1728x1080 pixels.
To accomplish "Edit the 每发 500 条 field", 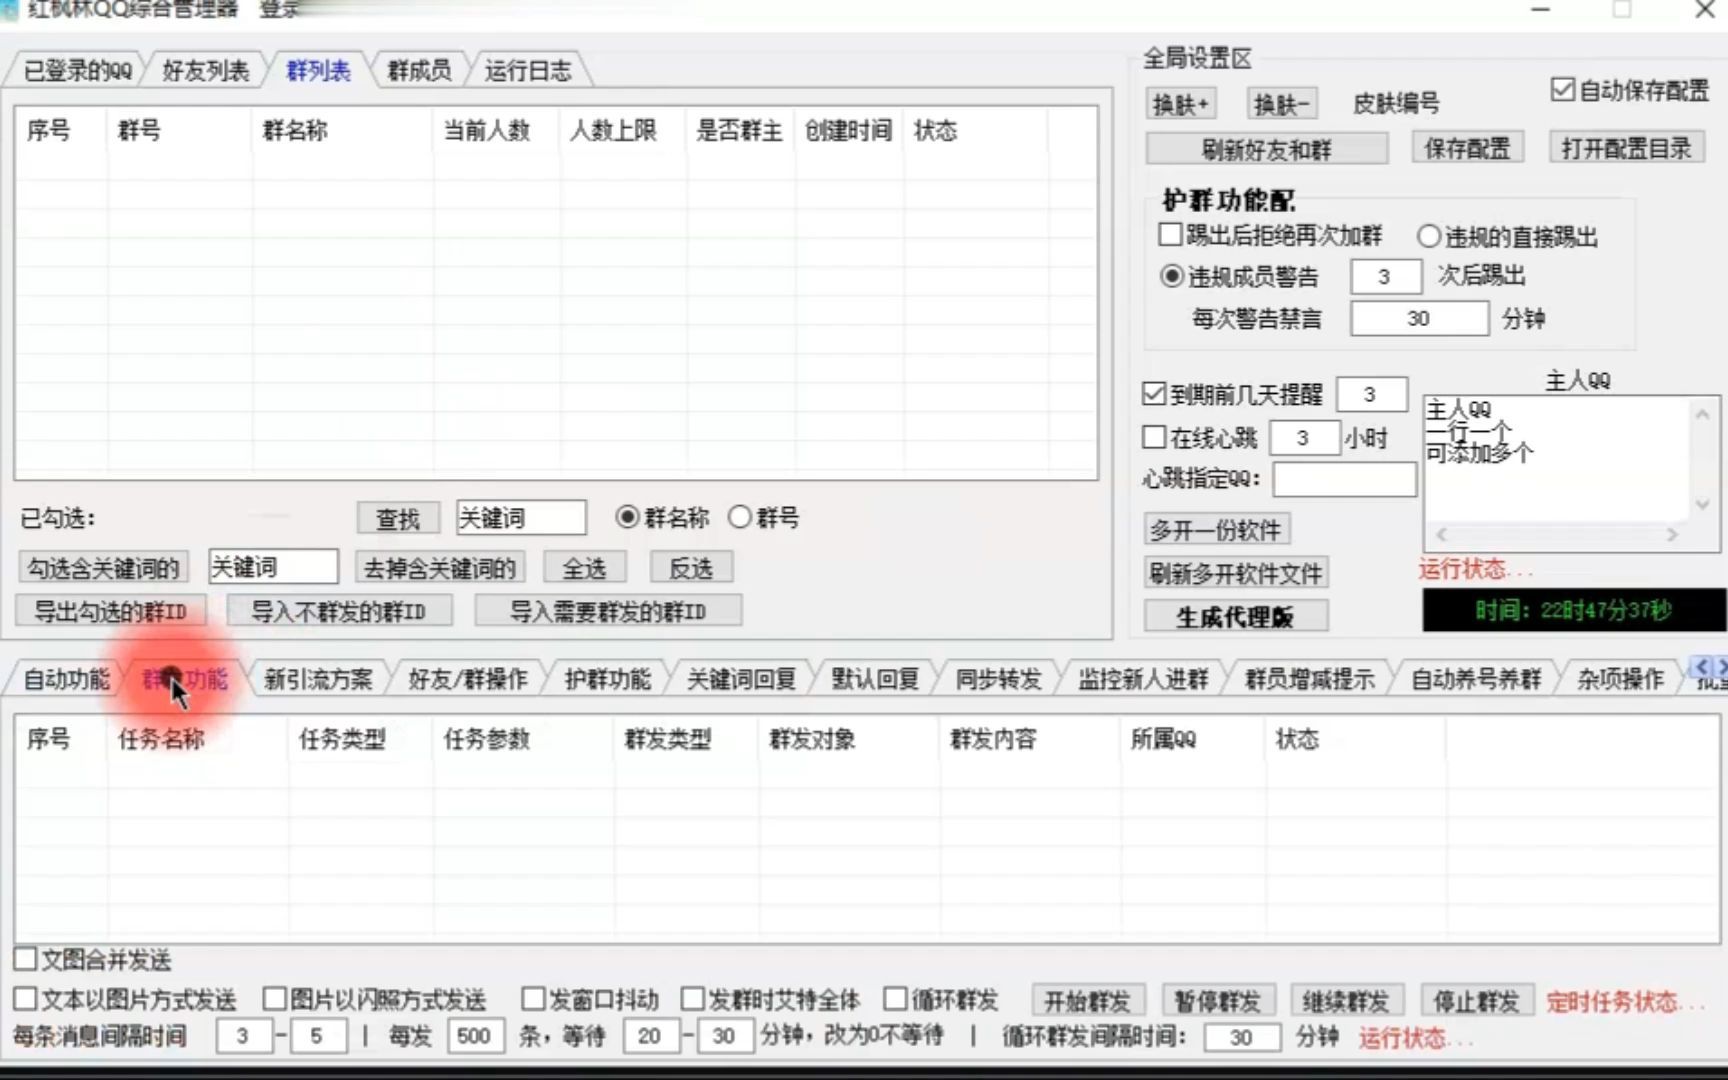I will point(475,1036).
